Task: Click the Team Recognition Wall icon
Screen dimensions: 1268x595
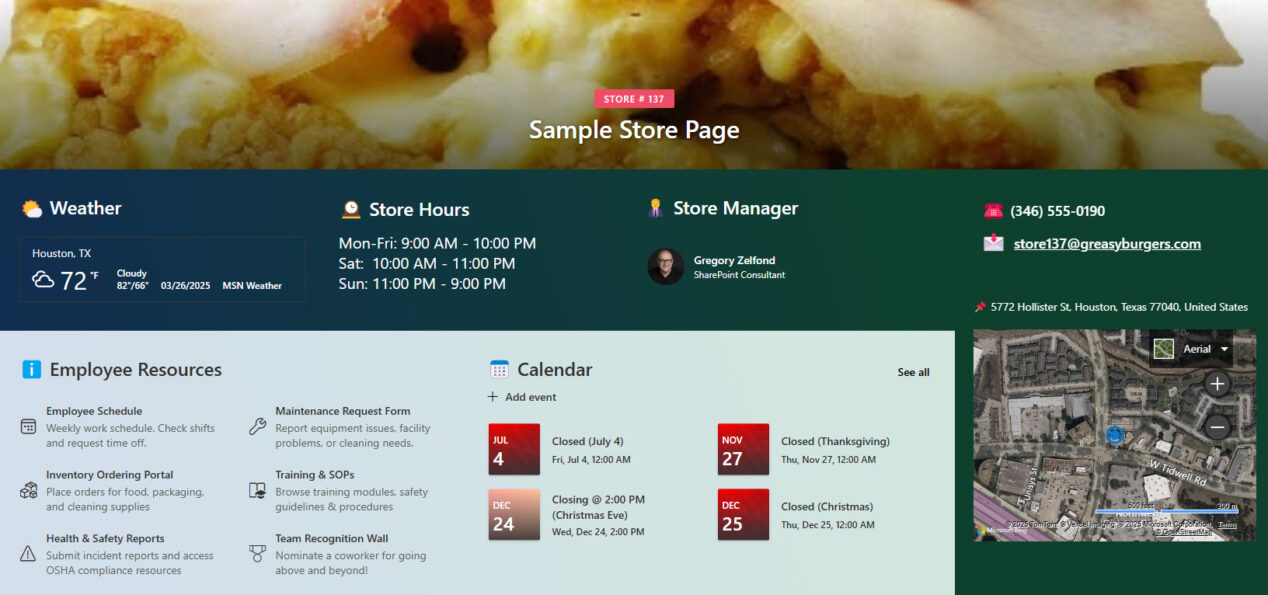Action: [x=256, y=552]
